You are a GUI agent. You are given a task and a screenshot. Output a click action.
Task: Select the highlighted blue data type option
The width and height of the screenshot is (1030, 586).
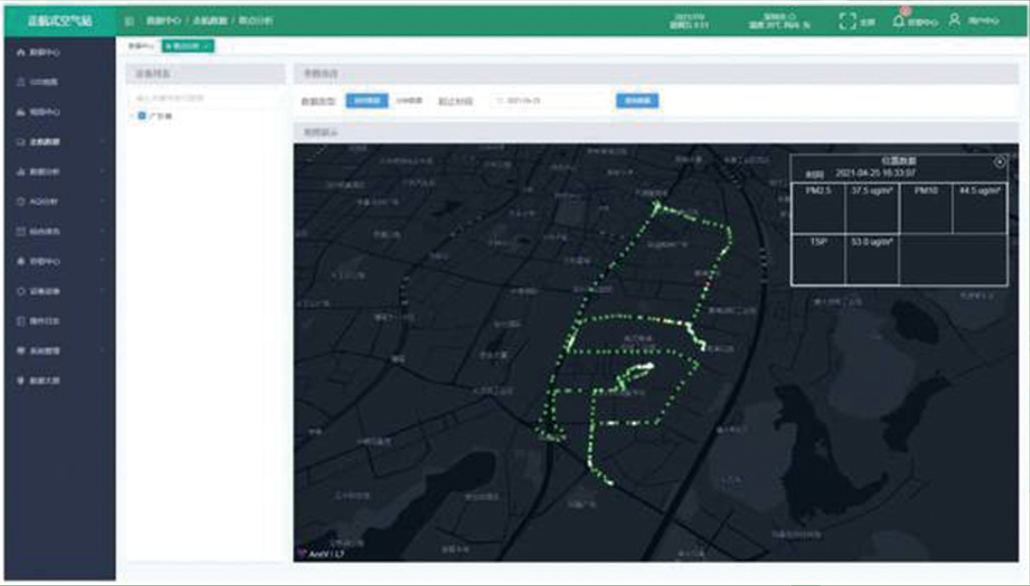pyautogui.click(x=366, y=101)
